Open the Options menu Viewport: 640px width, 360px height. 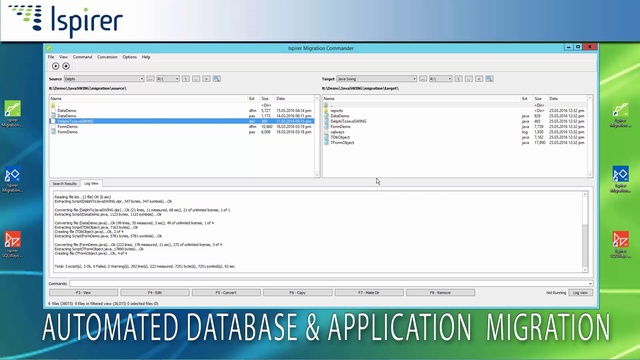[130, 57]
